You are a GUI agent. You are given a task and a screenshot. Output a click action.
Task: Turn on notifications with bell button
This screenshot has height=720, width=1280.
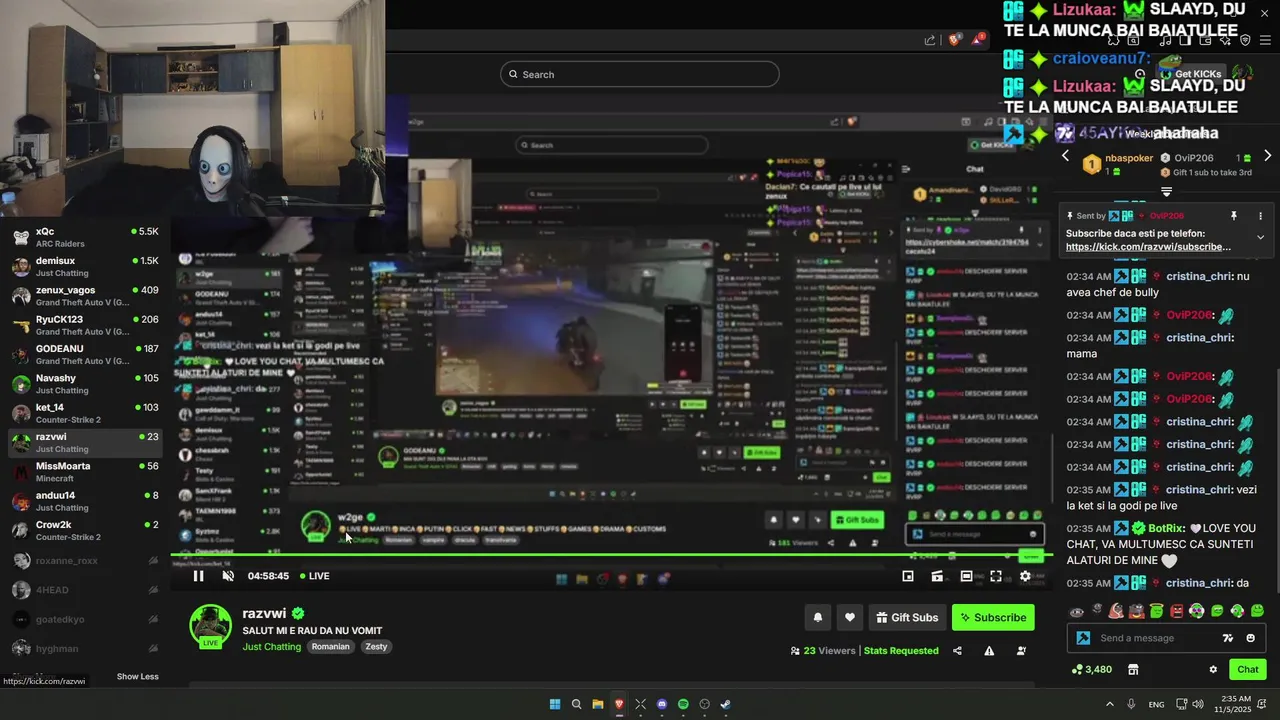tap(817, 617)
